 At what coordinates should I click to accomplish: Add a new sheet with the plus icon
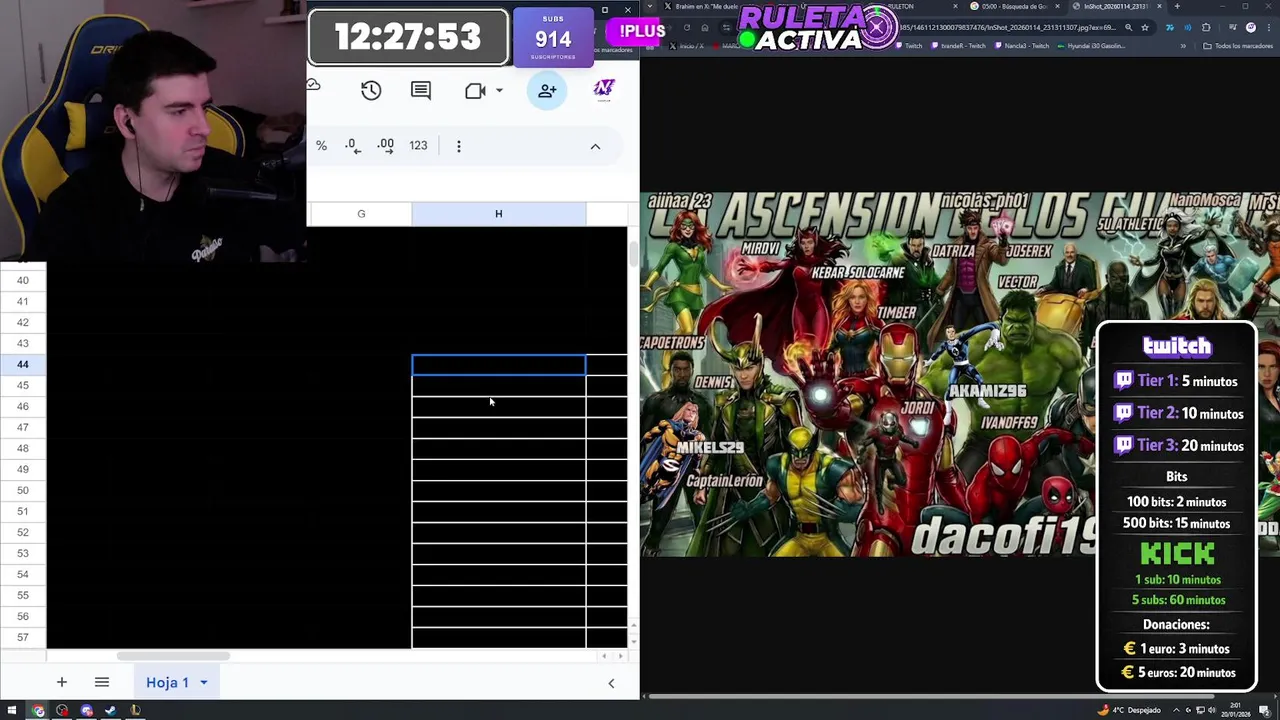[x=61, y=682]
